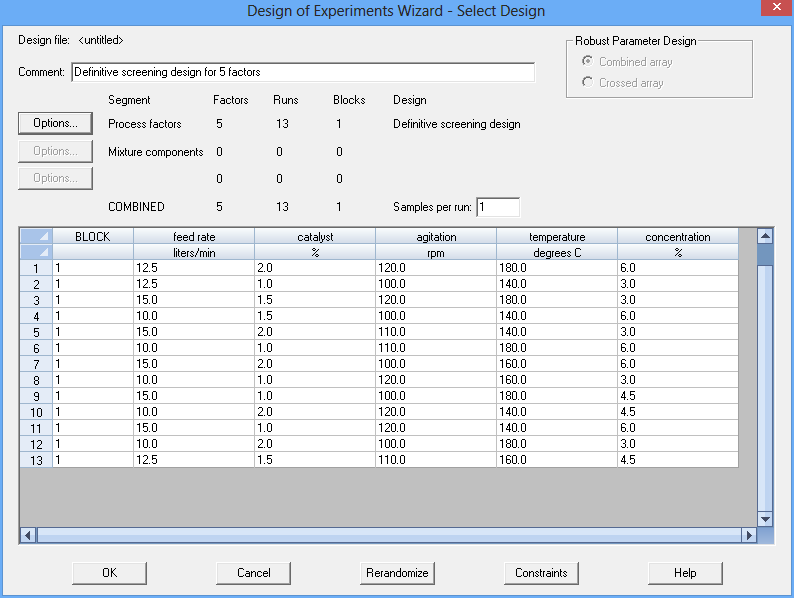Select the Crossed array radio button
794x598 pixels.
point(587,83)
